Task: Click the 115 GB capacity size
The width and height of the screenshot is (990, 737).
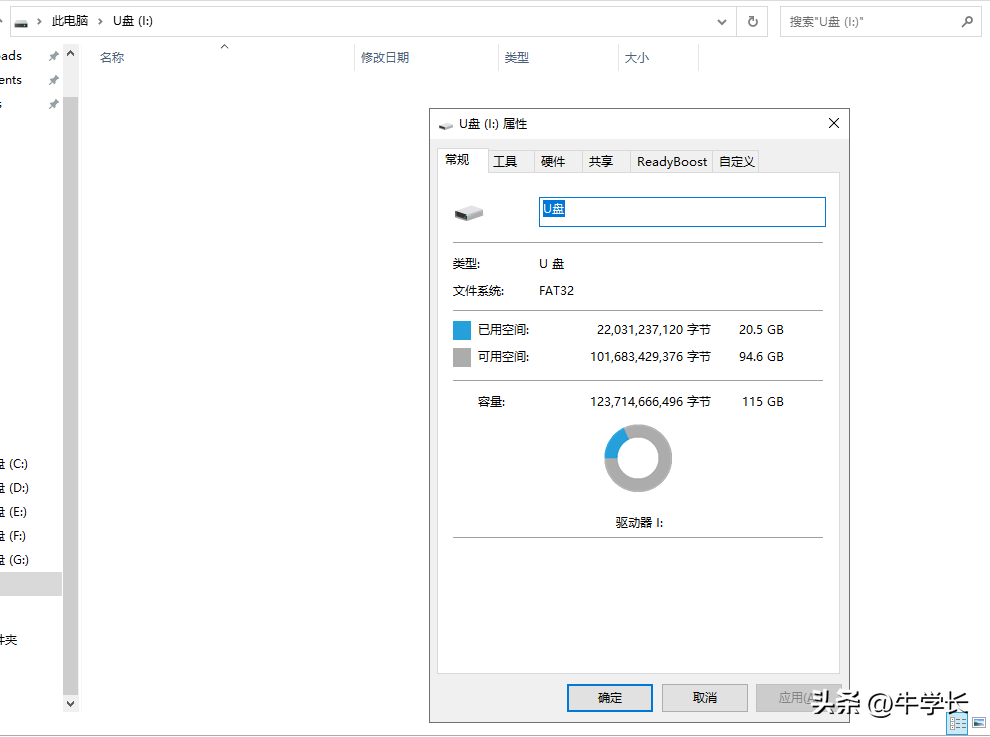Action: pos(763,402)
